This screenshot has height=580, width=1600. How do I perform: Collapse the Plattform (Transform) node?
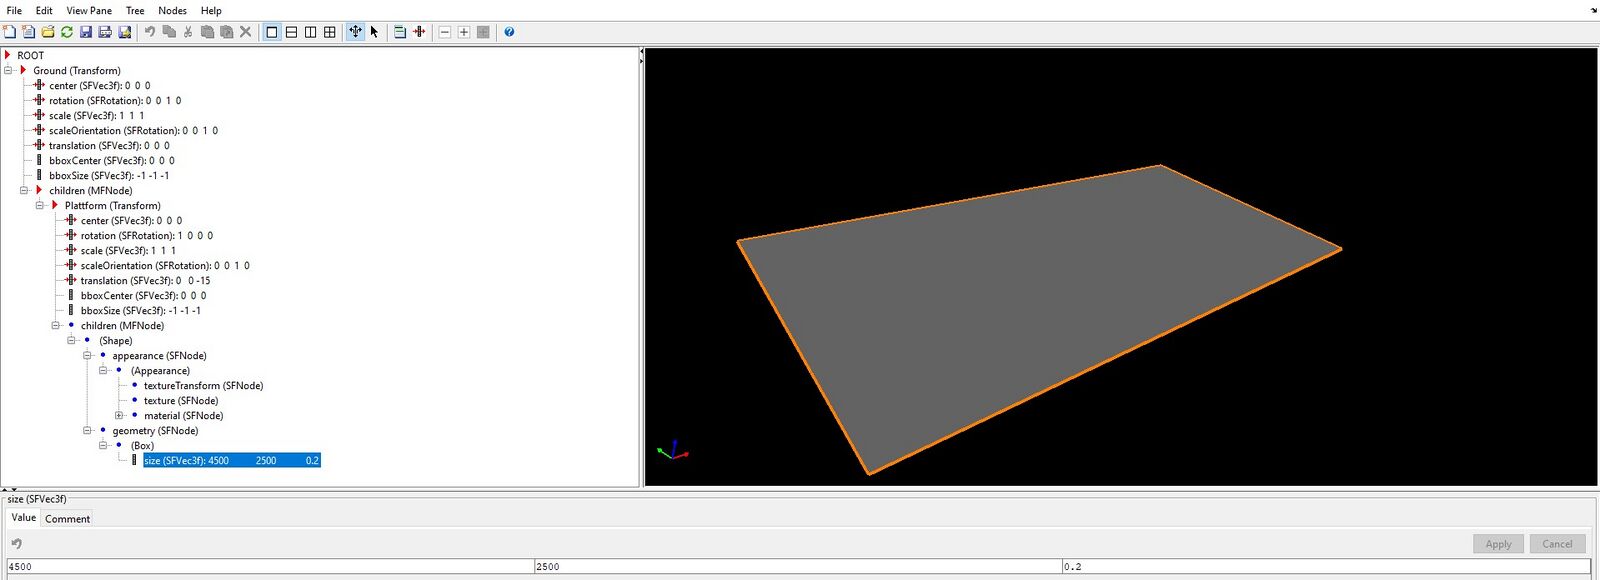40,206
